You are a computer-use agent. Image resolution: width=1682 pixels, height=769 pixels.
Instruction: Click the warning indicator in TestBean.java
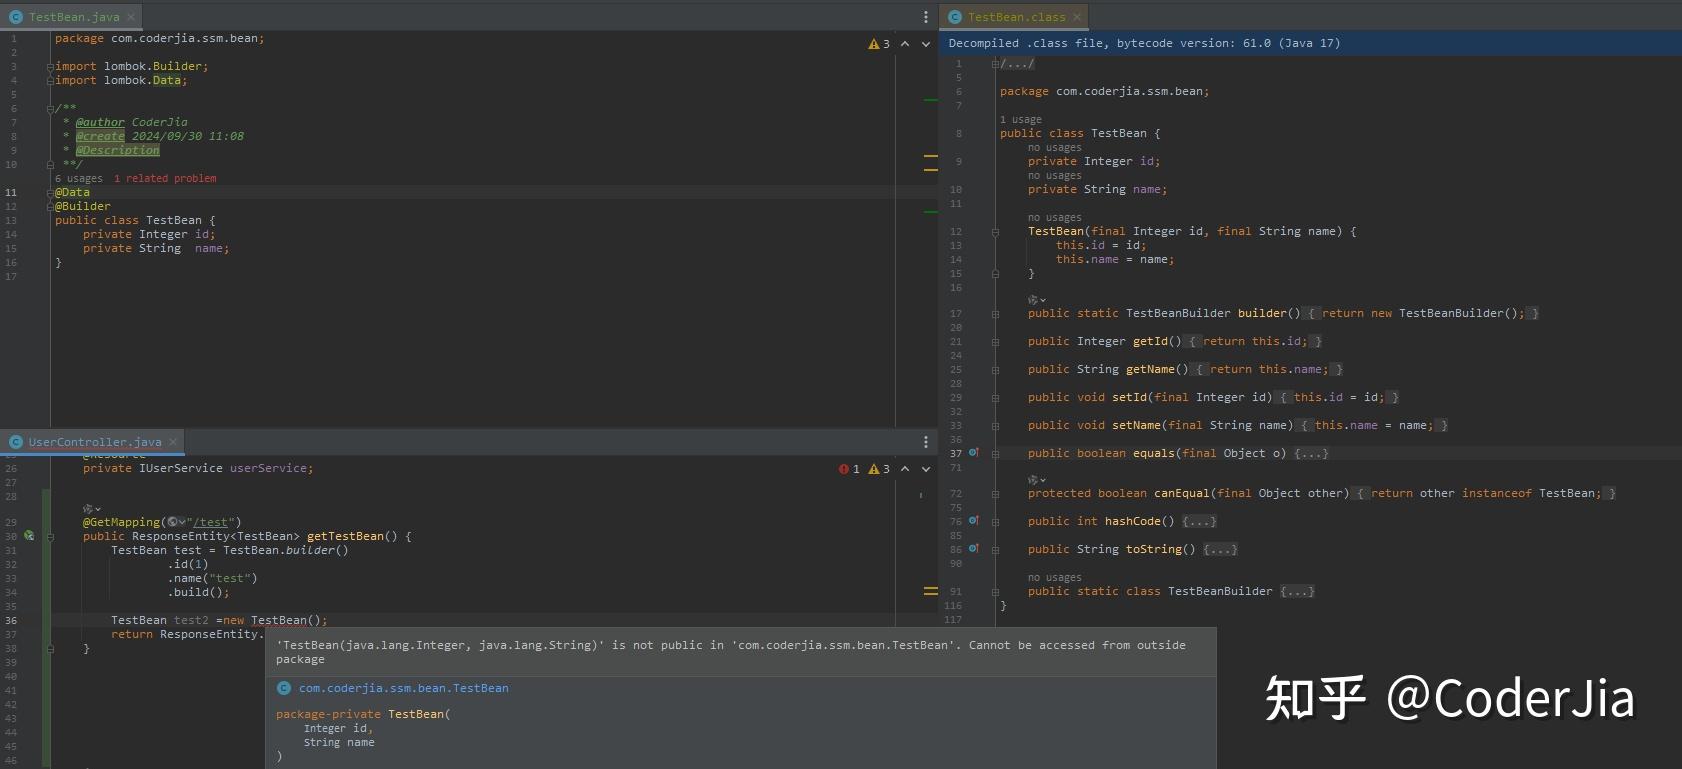point(879,44)
